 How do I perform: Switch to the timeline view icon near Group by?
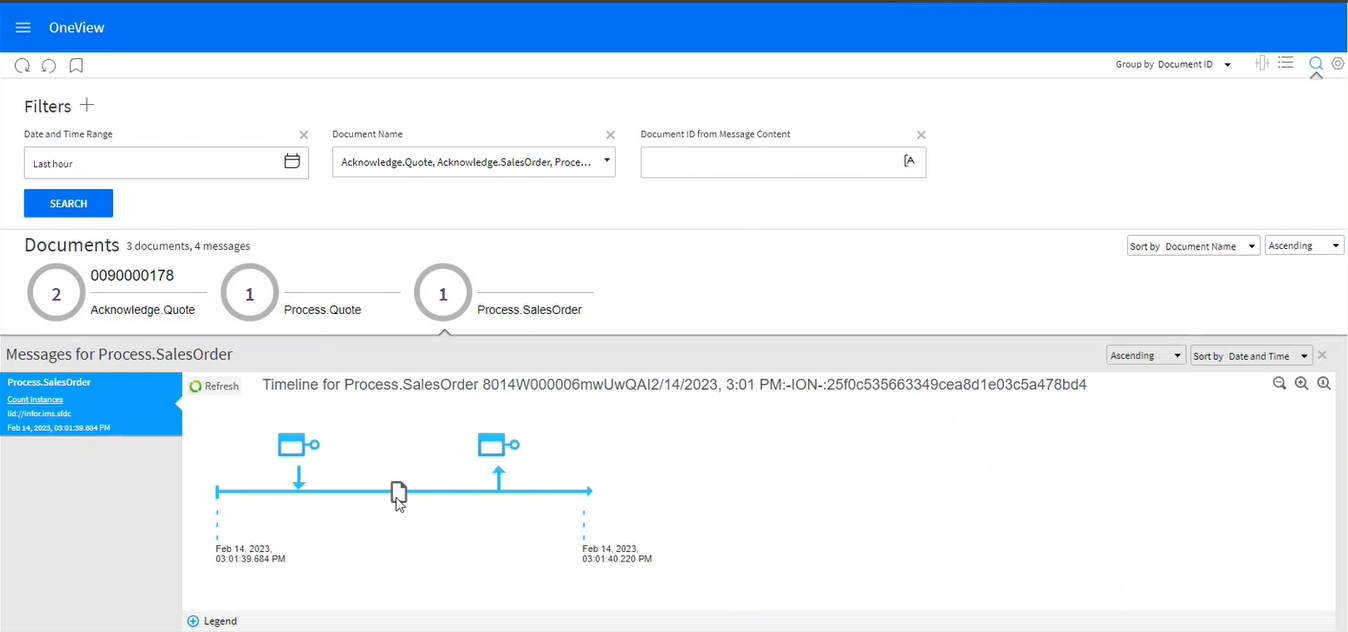coord(1261,63)
